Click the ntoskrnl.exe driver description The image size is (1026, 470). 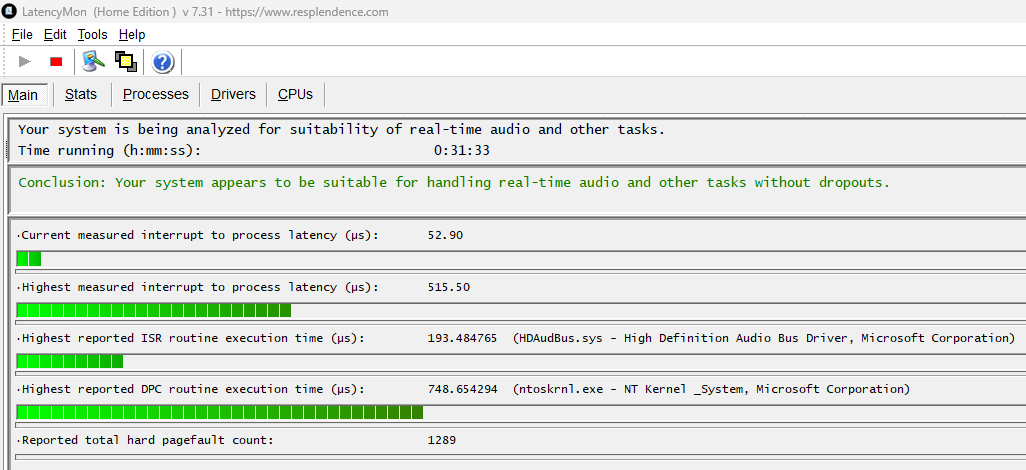click(x=711, y=389)
